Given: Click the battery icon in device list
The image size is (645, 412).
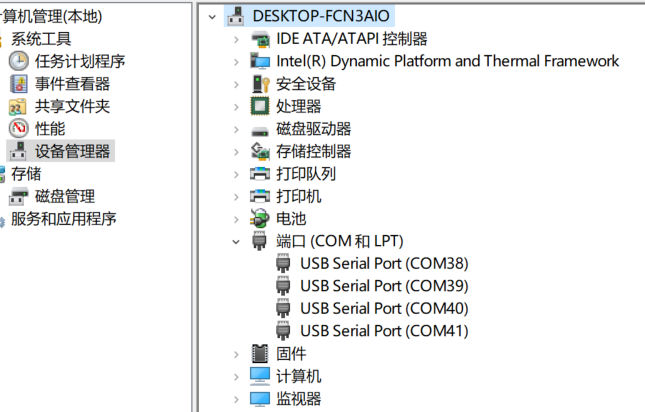Looking at the screenshot, I should click(260, 219).
